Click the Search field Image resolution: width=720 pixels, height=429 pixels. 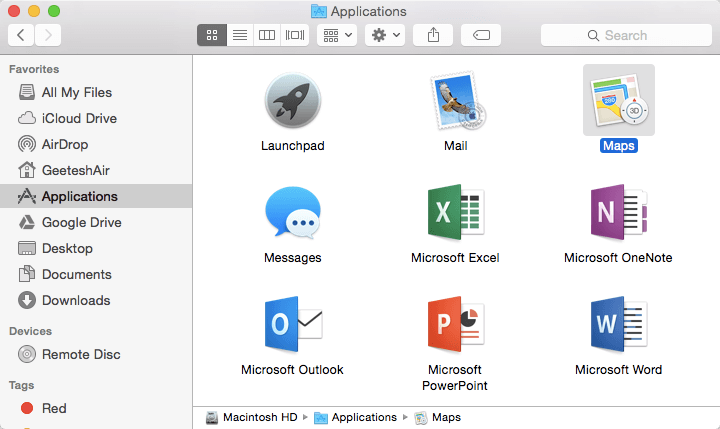625,35
